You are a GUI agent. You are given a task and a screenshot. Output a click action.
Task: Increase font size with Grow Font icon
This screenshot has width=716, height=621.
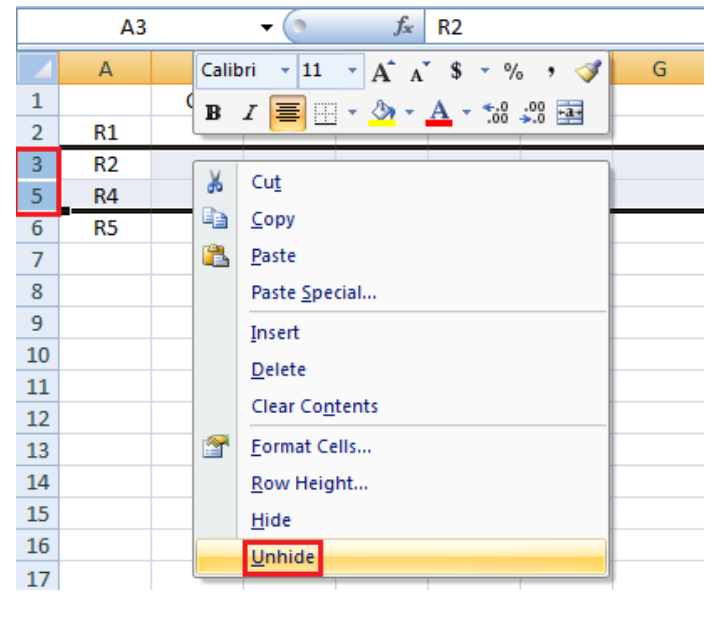[382, 71]
